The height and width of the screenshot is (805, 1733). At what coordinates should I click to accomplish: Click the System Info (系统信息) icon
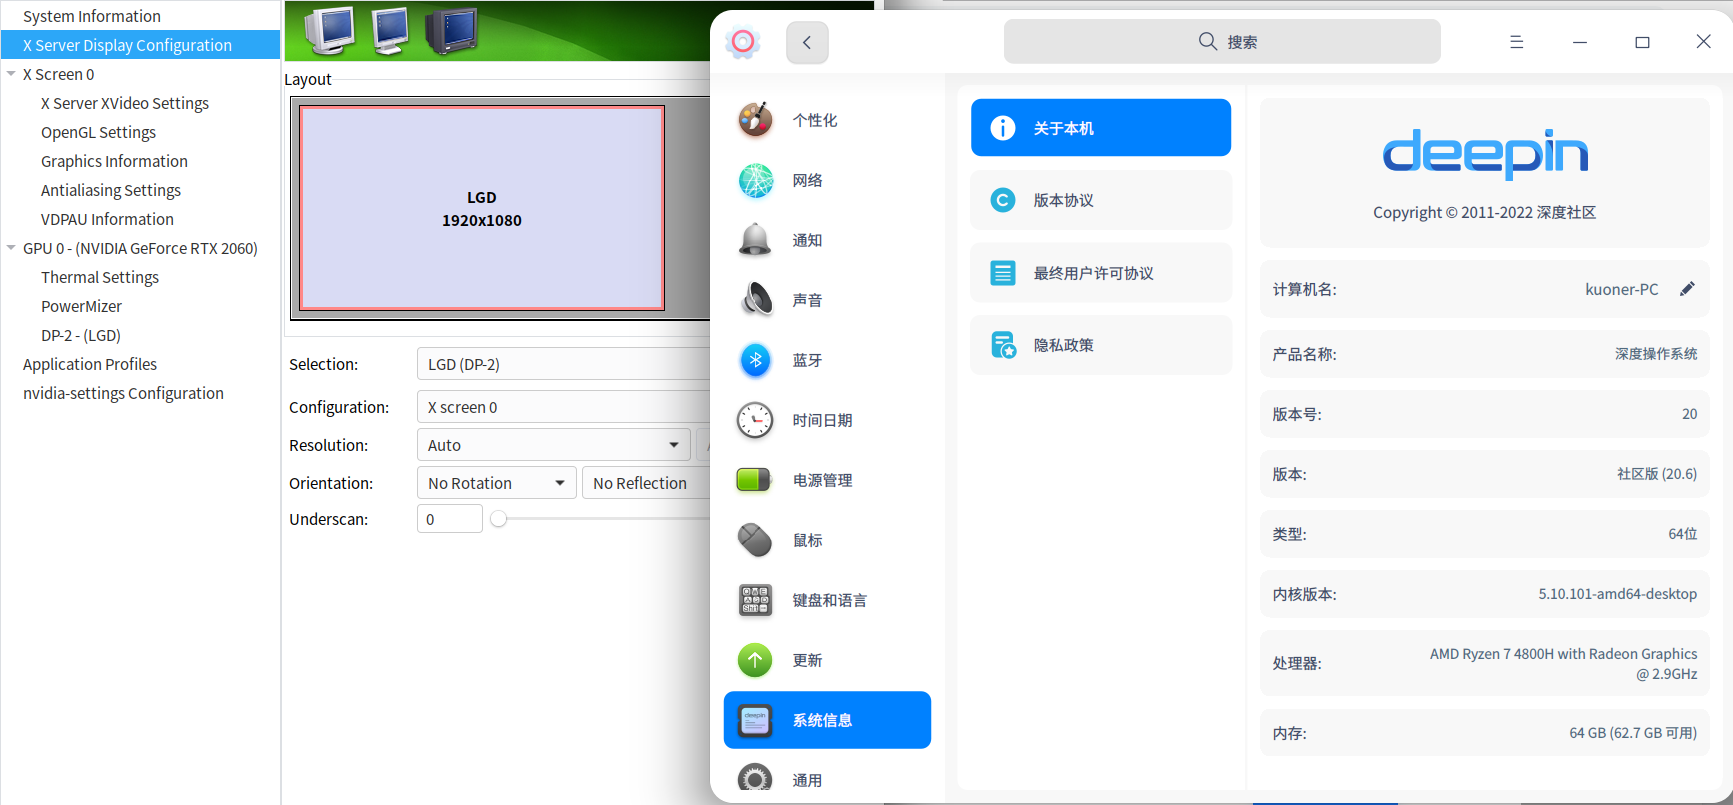[755, 720]
